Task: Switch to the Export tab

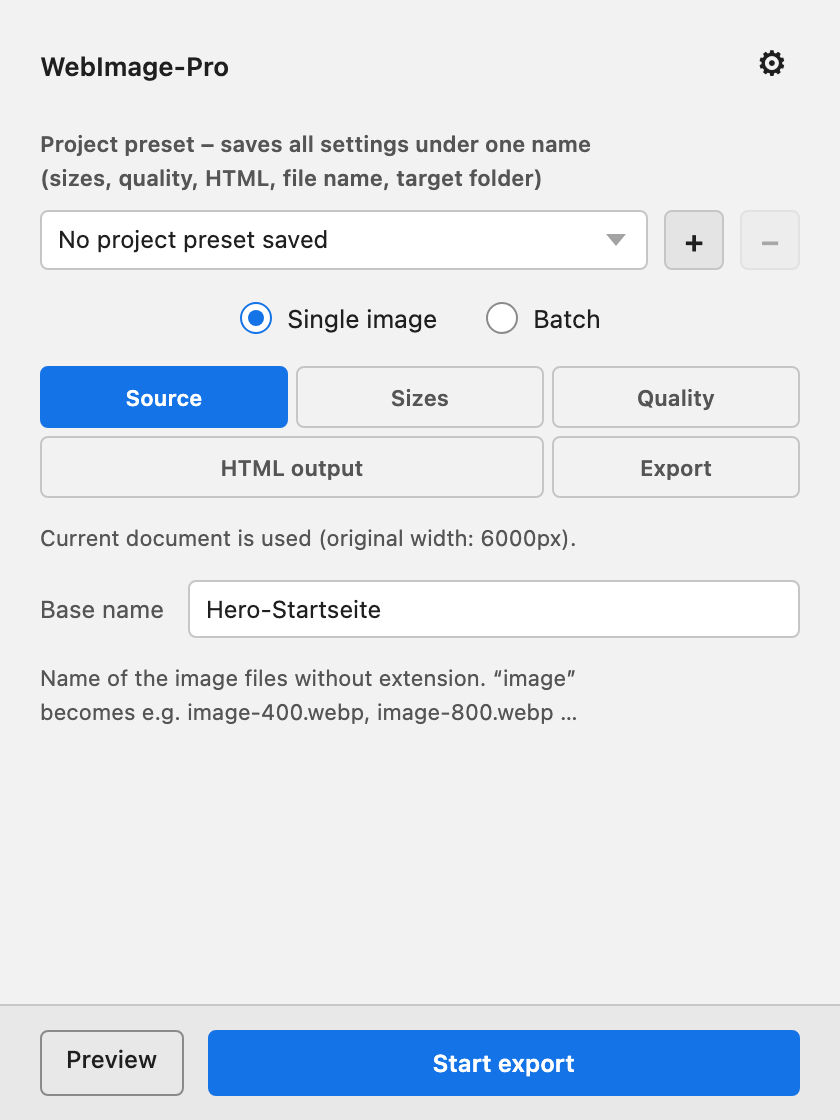Action: 676,467
